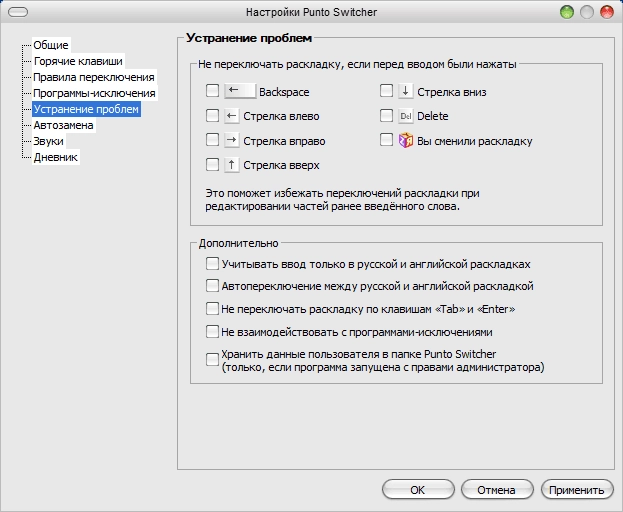This screenshot has width=623, height=512.
Task: Confirm settings with the OK button
Action: [418, 489]
